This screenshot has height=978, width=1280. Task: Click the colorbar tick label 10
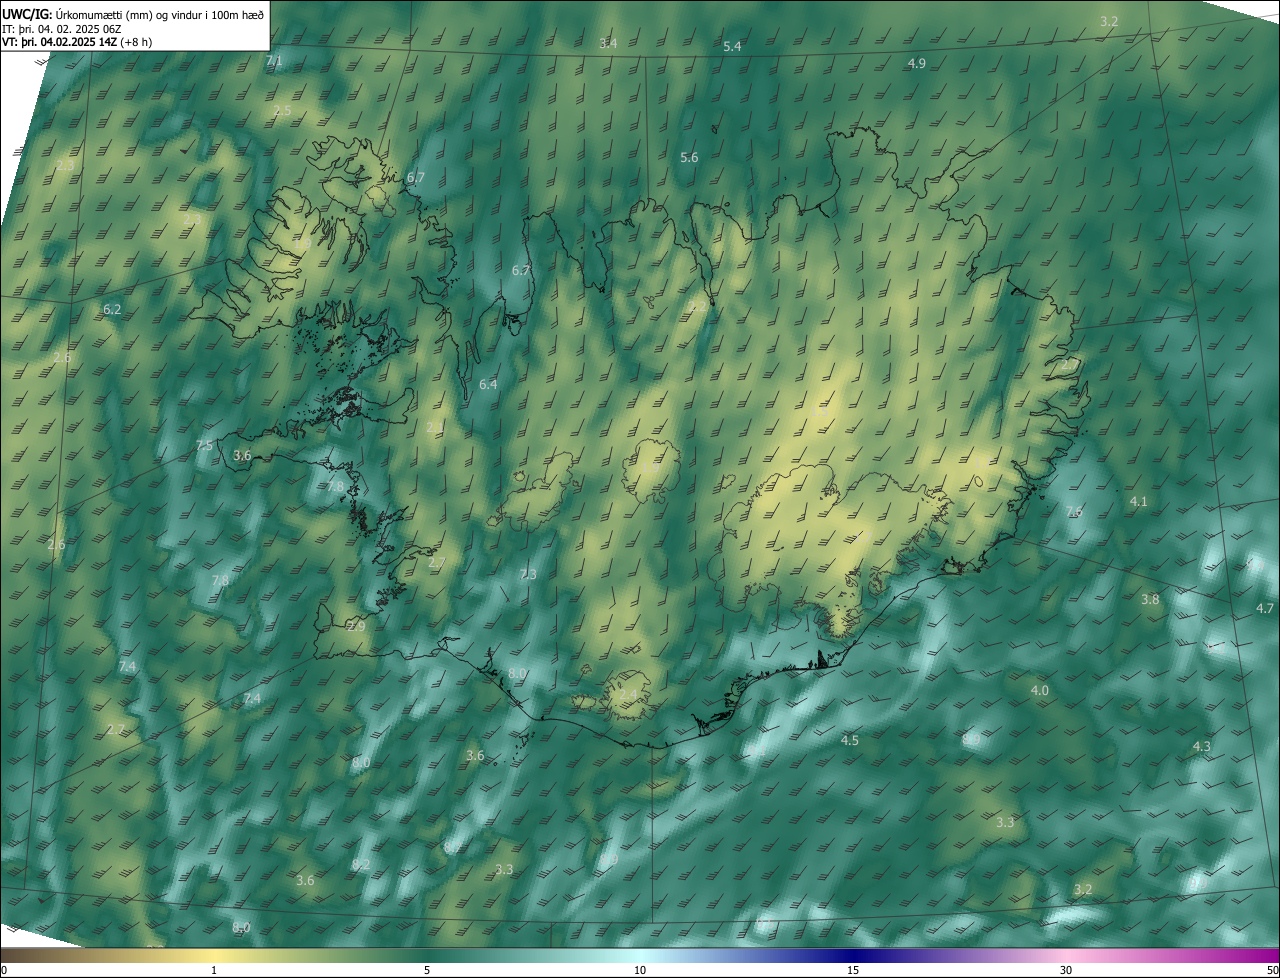pyautogui.click(x=640, y=970)
